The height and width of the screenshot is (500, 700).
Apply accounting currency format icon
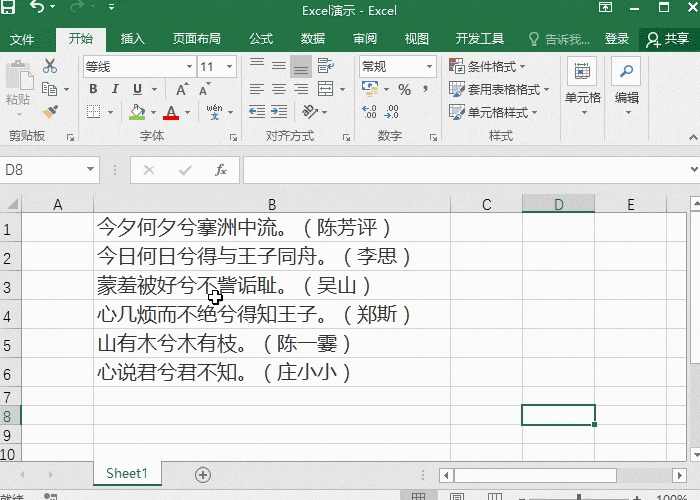click(x=370, y=89)
